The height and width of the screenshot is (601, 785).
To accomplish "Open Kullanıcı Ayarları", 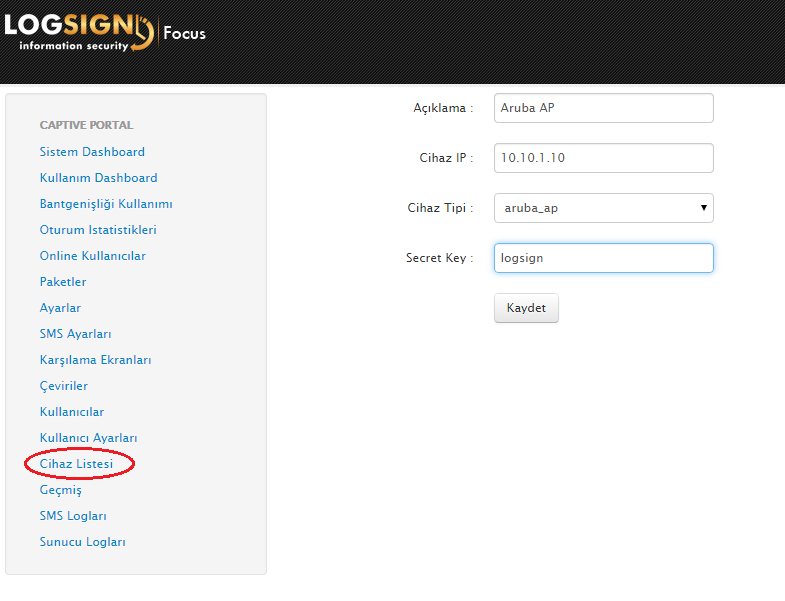I will pyautogui.click(x=89, y=438).
